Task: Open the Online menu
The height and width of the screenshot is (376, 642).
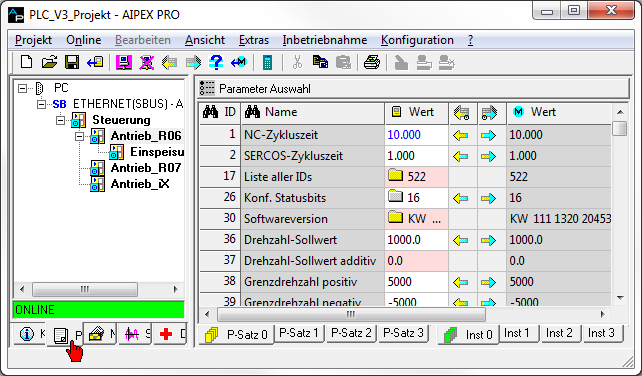Action: pyautogui.click(x=84, y=40)
